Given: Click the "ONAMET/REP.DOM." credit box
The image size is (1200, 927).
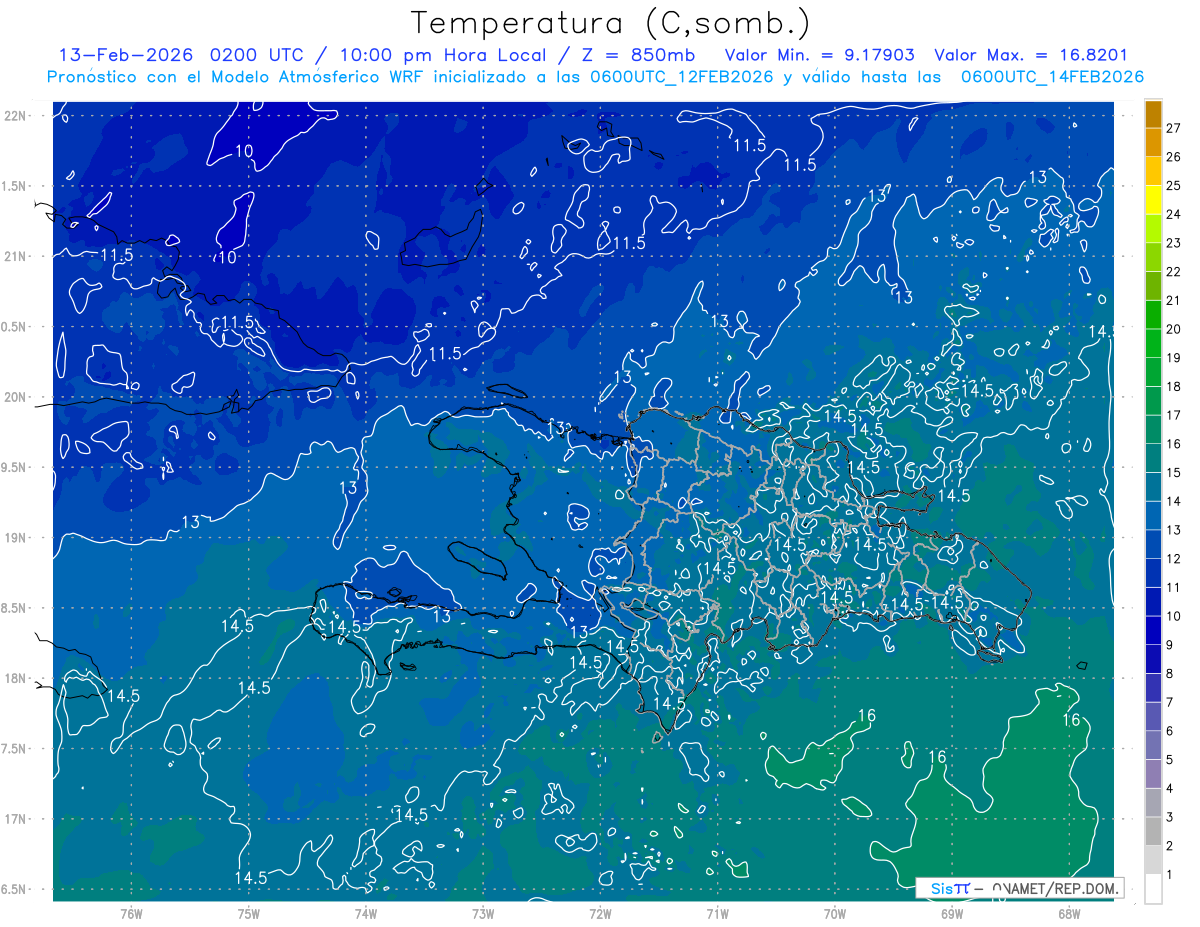Looking at the screenshot, I should pyautogui.click(x=1019, y=888).
